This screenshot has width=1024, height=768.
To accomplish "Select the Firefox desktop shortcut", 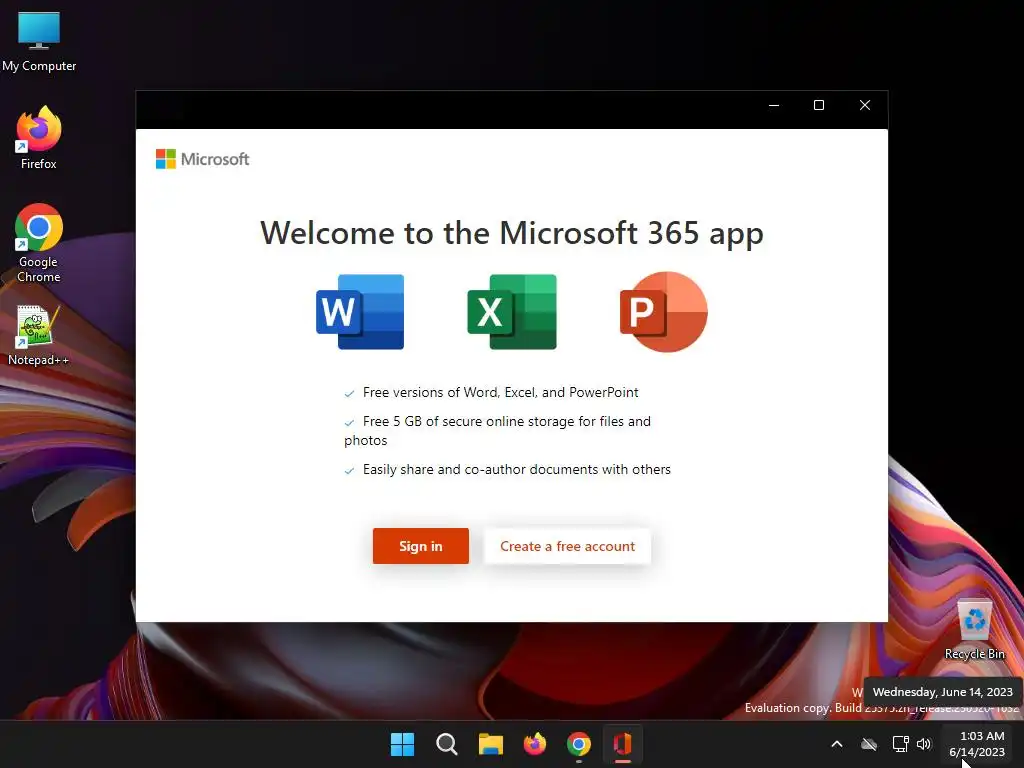I will pos(39,138).
